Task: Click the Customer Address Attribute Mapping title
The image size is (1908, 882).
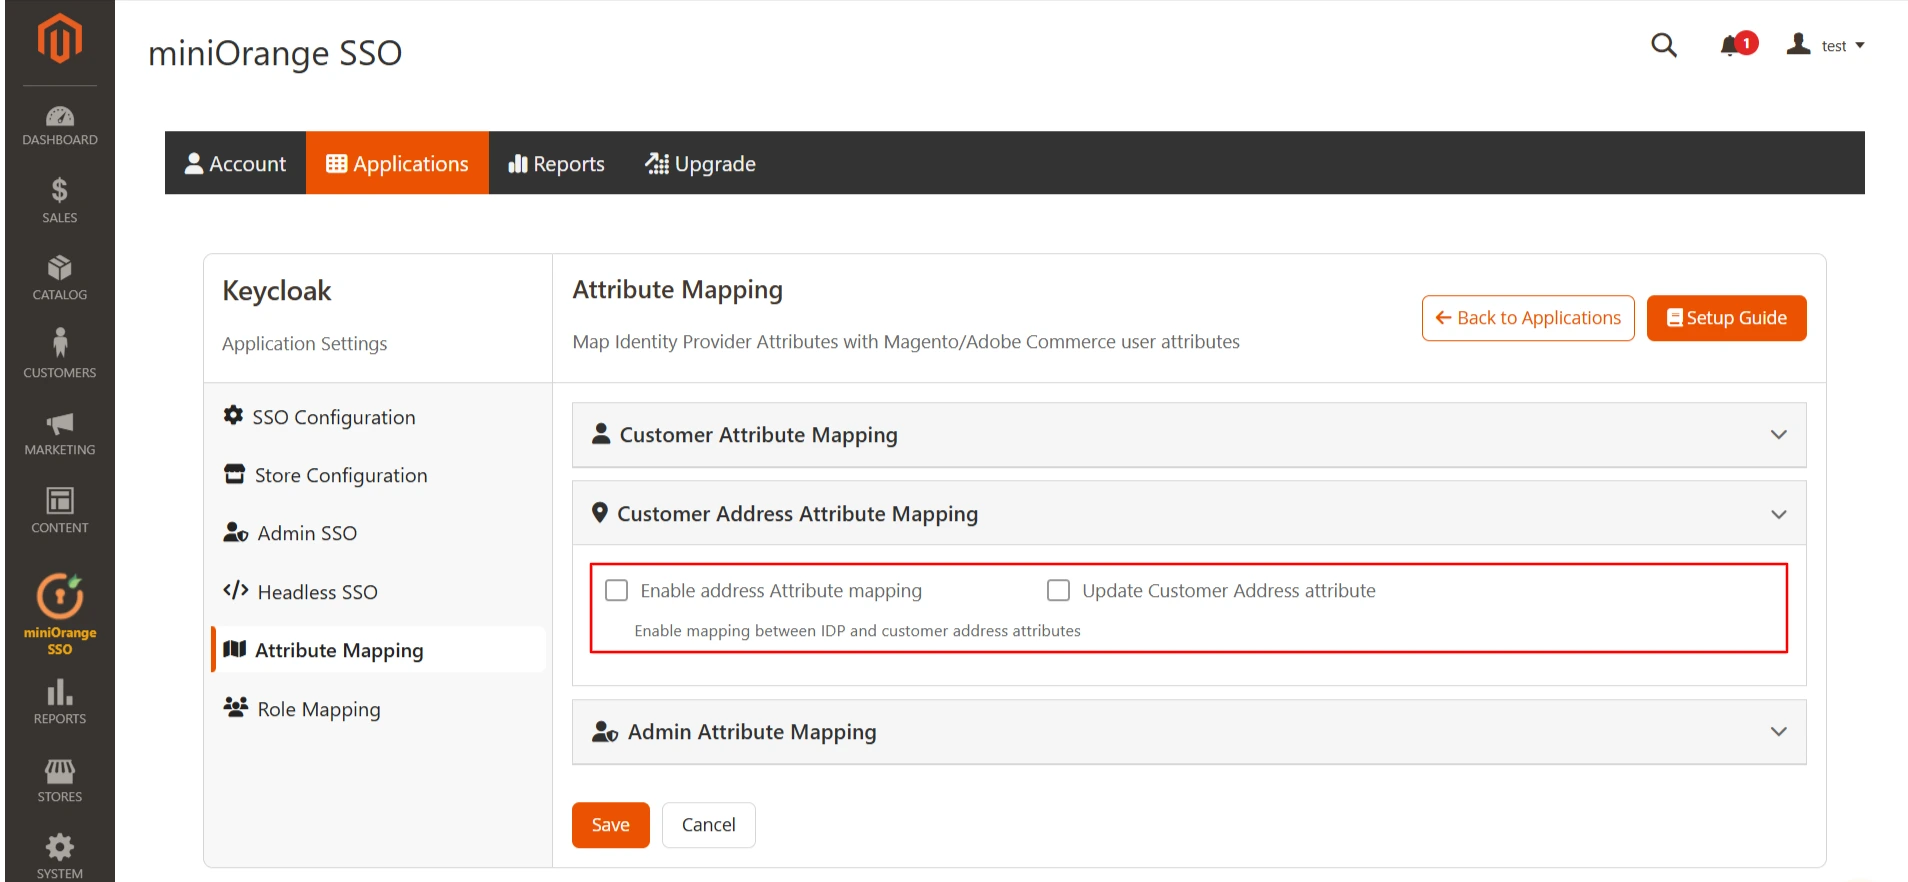Action: point(797,514)
